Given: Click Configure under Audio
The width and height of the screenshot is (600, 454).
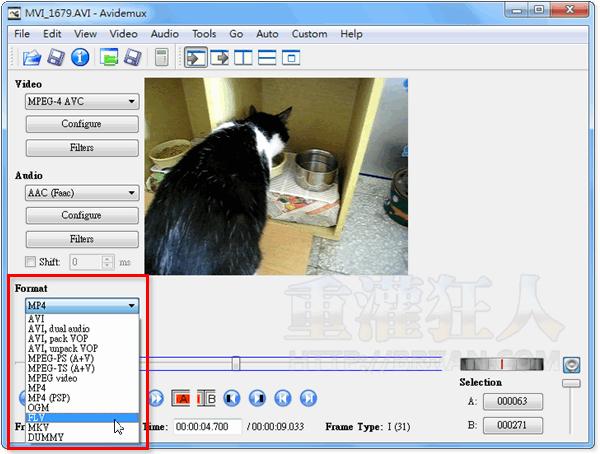Looking at the screenshot, I should click(82, 216).
